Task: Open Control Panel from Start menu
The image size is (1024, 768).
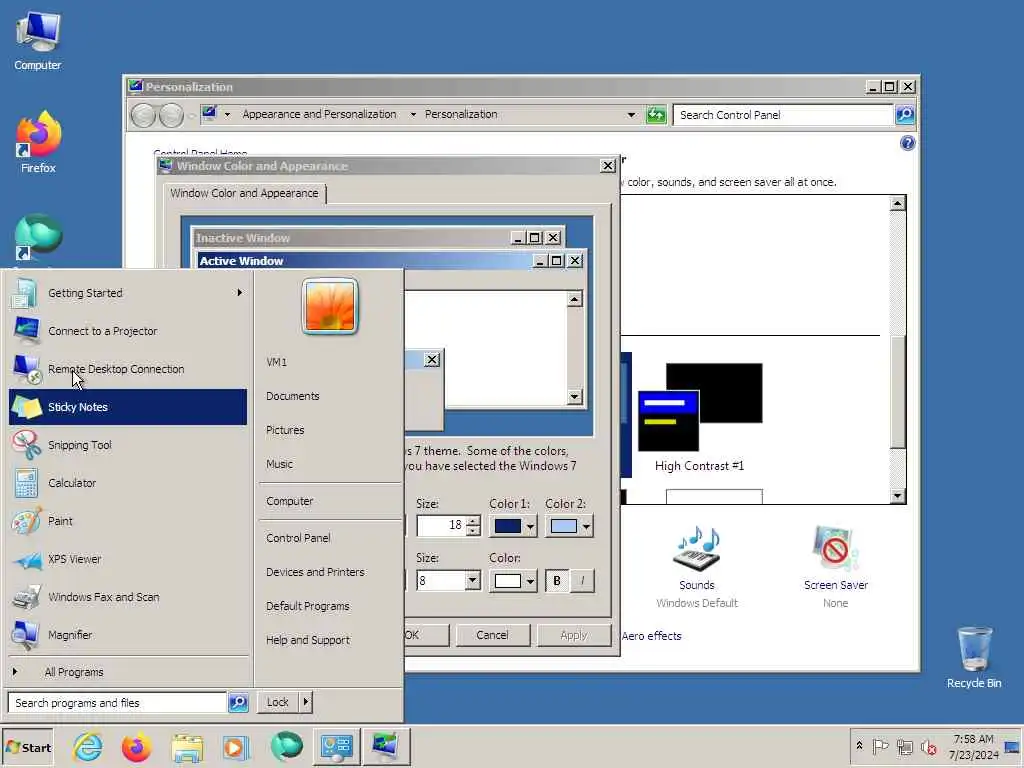Action: click(x=298, y=537)
